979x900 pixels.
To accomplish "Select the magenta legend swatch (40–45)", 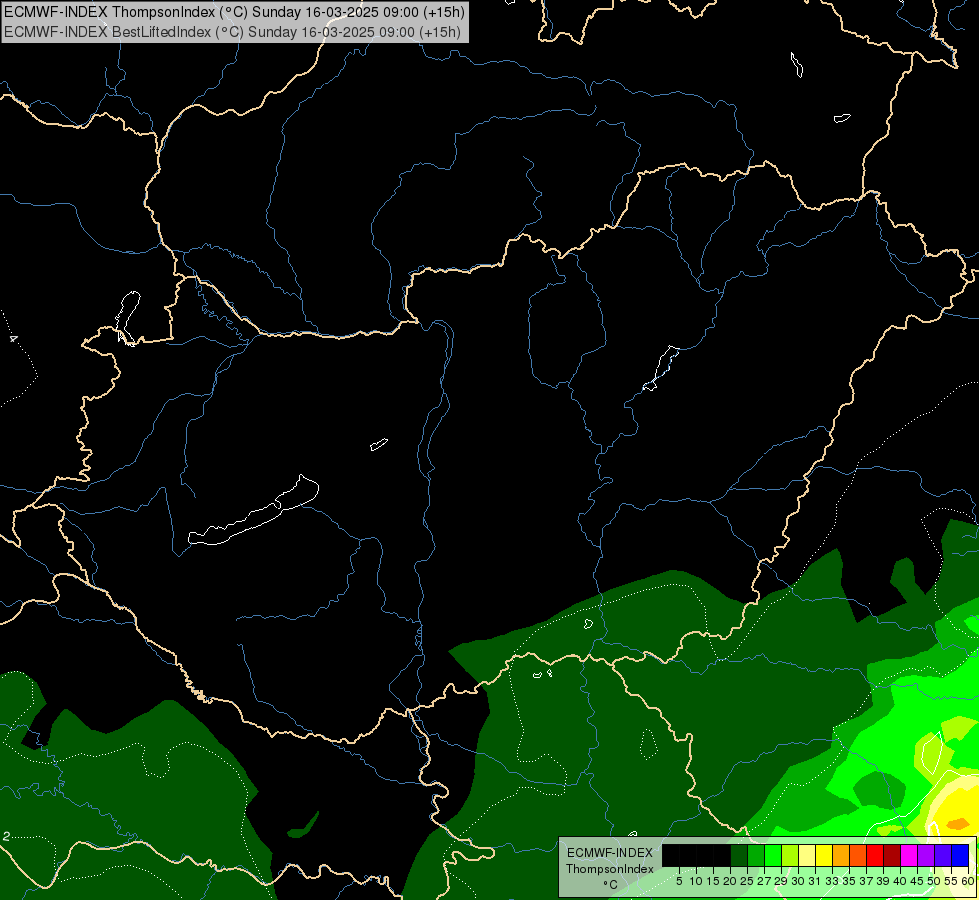I will click(908, 855).
